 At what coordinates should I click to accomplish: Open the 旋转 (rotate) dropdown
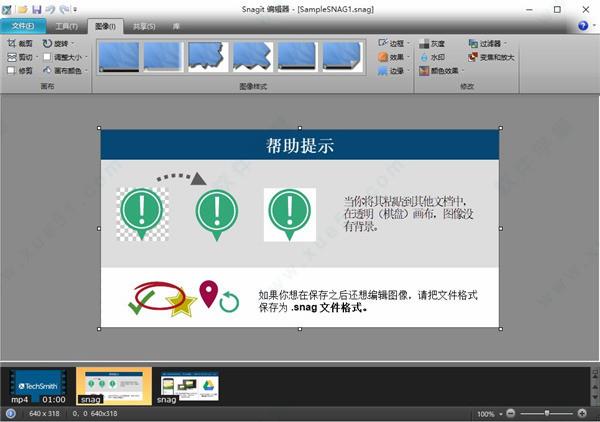tap(62, 44)
